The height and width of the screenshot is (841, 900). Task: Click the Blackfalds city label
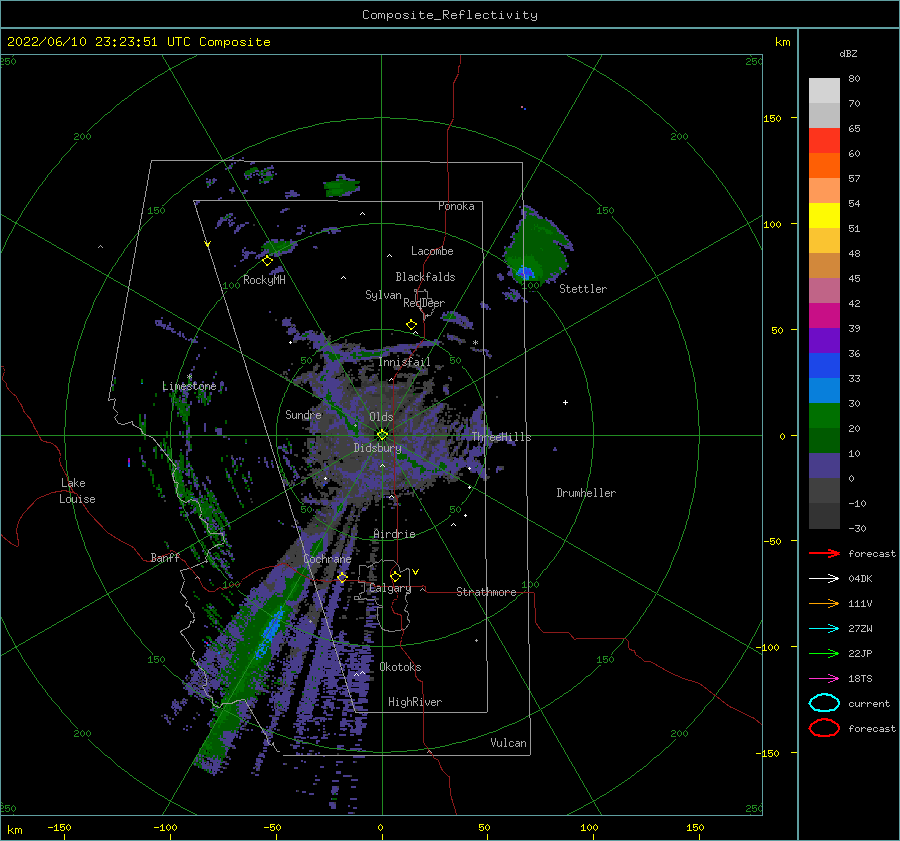425,277
